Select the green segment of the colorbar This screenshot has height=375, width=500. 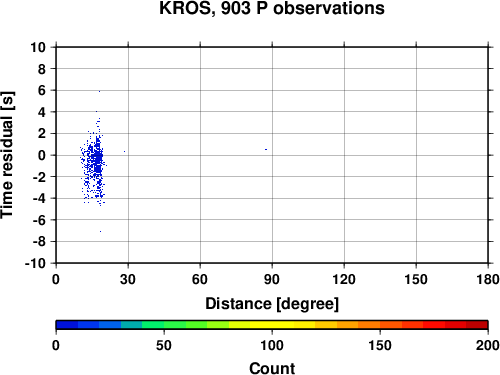coord(174,325)
